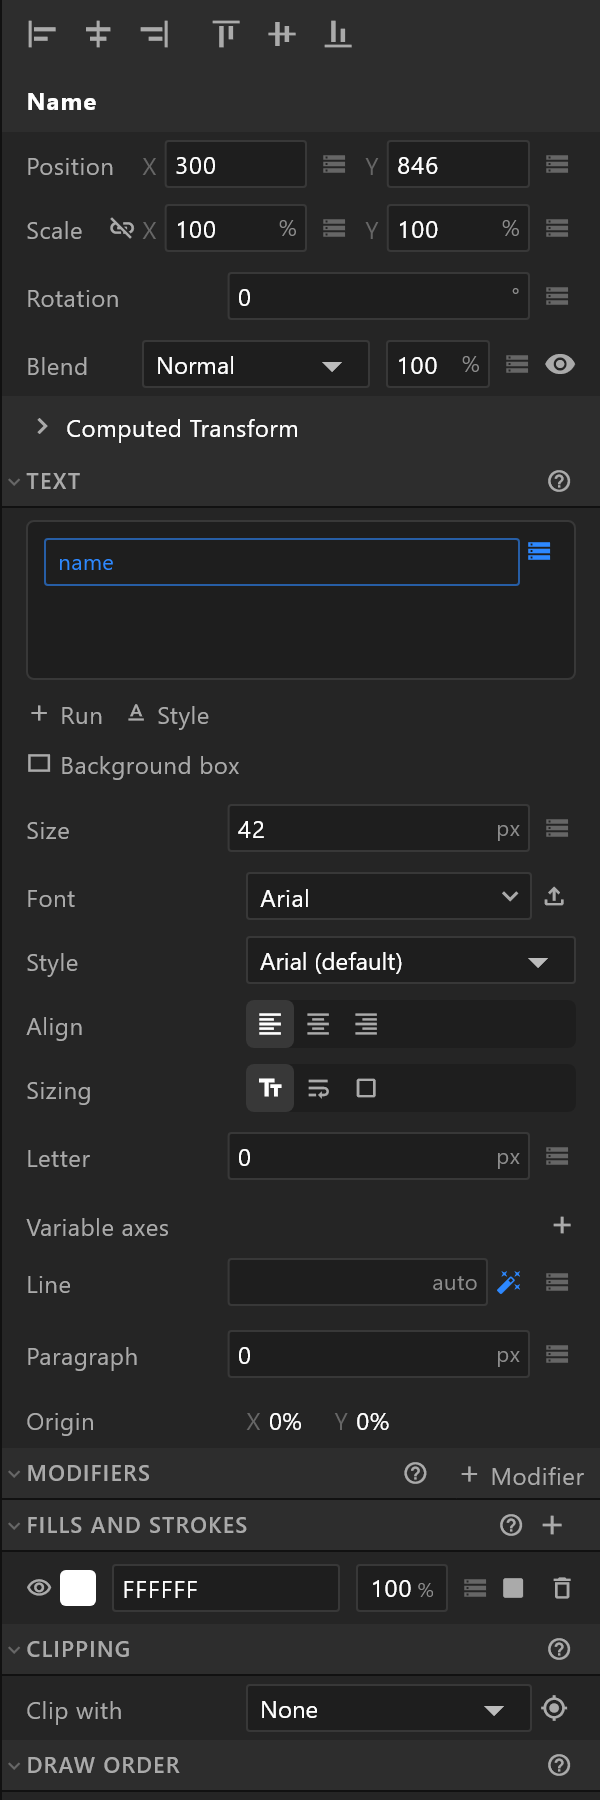Open data bind for Paragraph spacing
This screenshot has height=1800, width=600.
point(557,1354)
